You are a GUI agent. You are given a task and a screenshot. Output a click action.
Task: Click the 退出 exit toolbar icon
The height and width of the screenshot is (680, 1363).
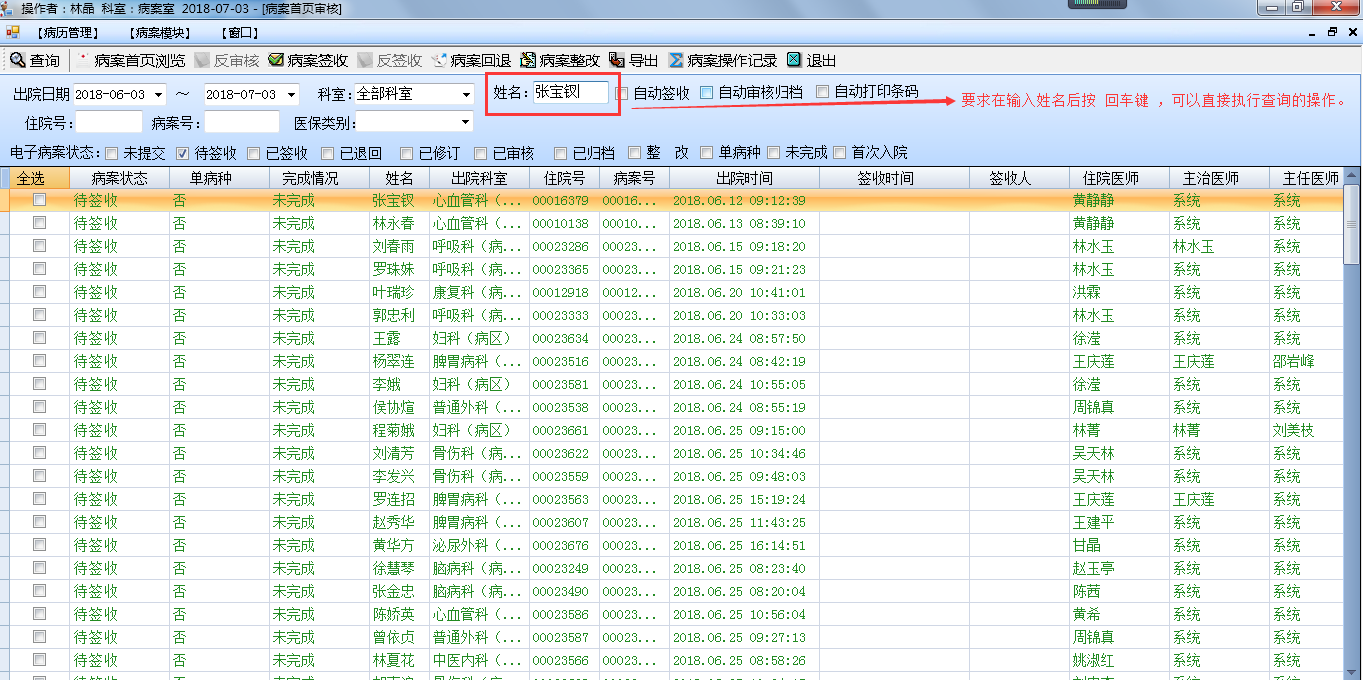[x=795, y=60]
